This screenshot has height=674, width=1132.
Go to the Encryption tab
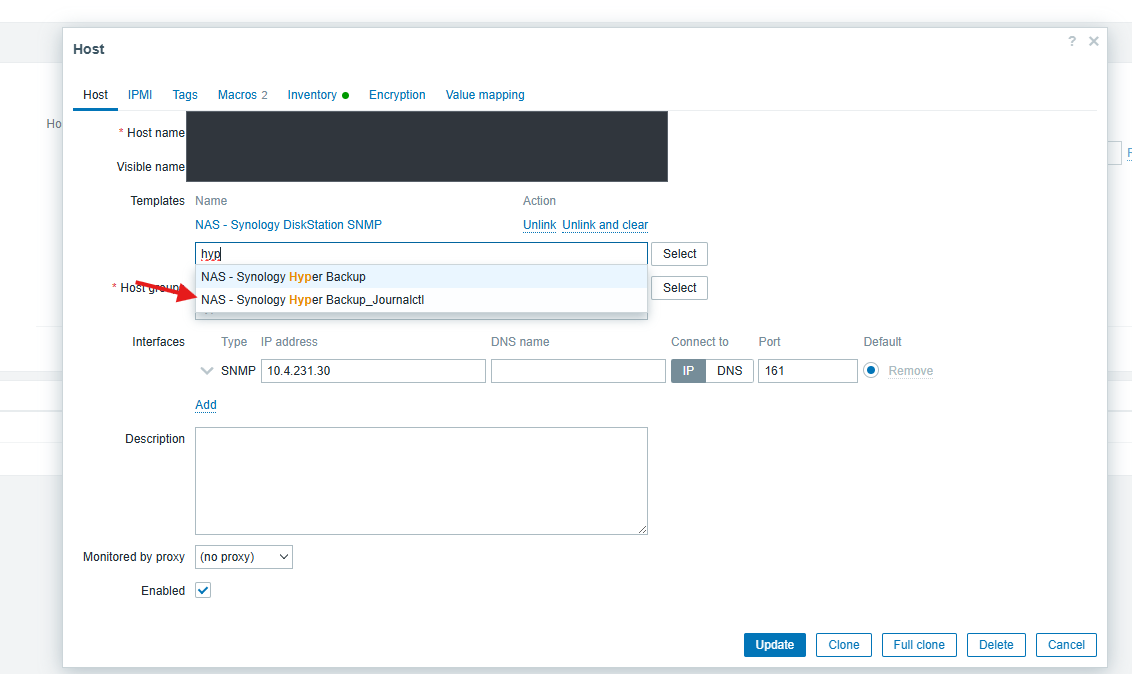(397, 95)
